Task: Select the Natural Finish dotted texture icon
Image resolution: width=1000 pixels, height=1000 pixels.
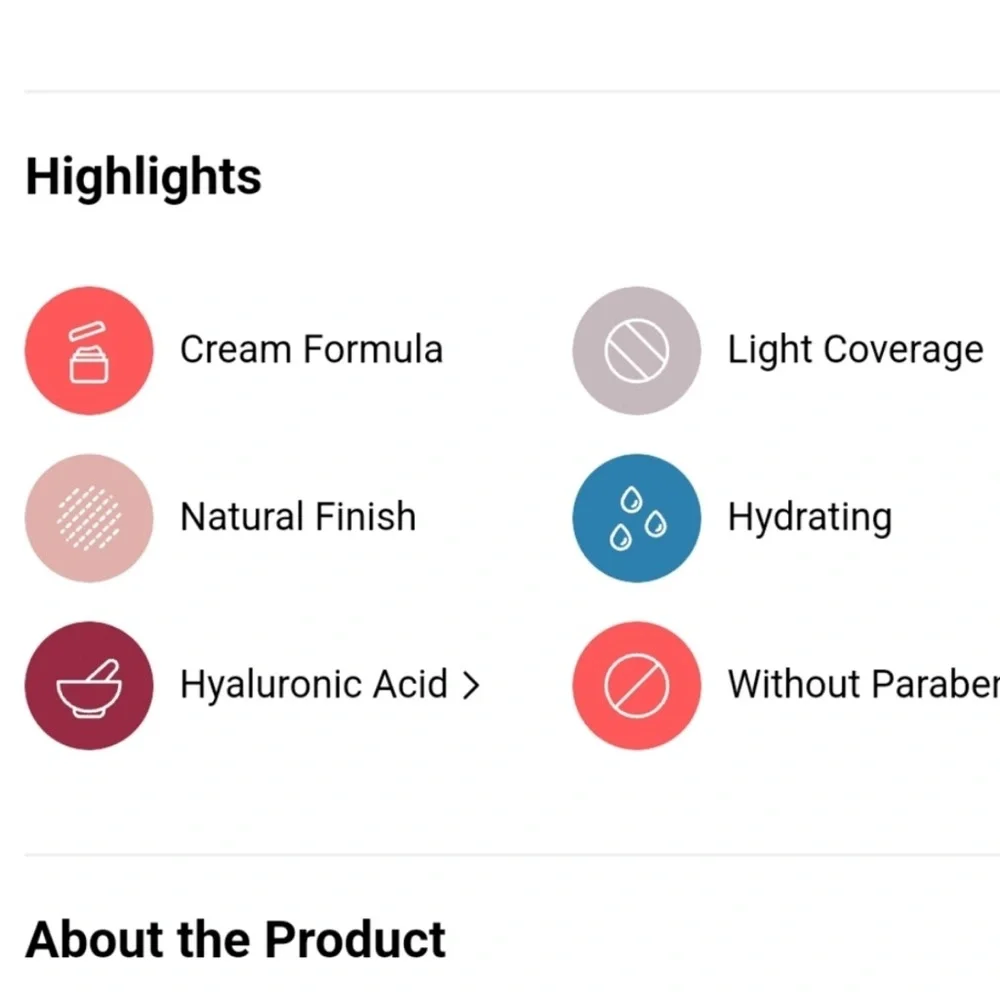Action: click(x=88, y=518)
